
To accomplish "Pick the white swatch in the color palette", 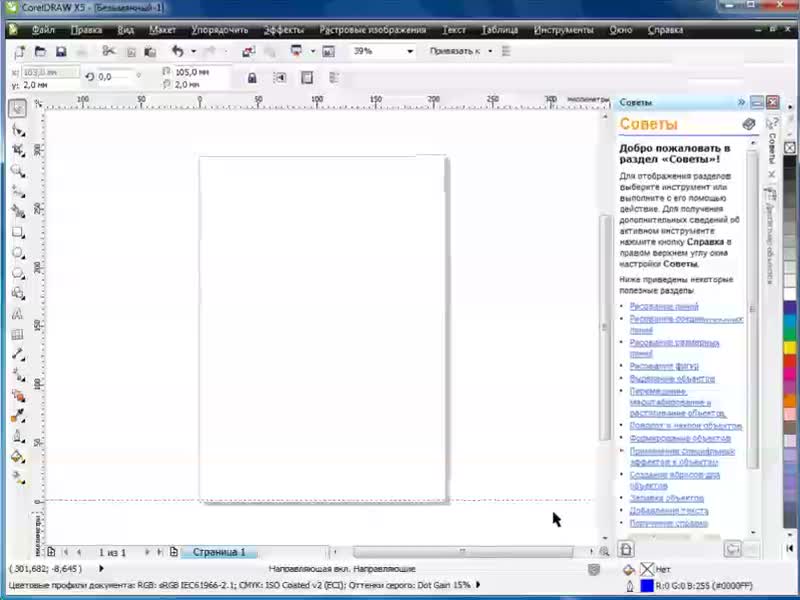I will (x=790, y=294).
